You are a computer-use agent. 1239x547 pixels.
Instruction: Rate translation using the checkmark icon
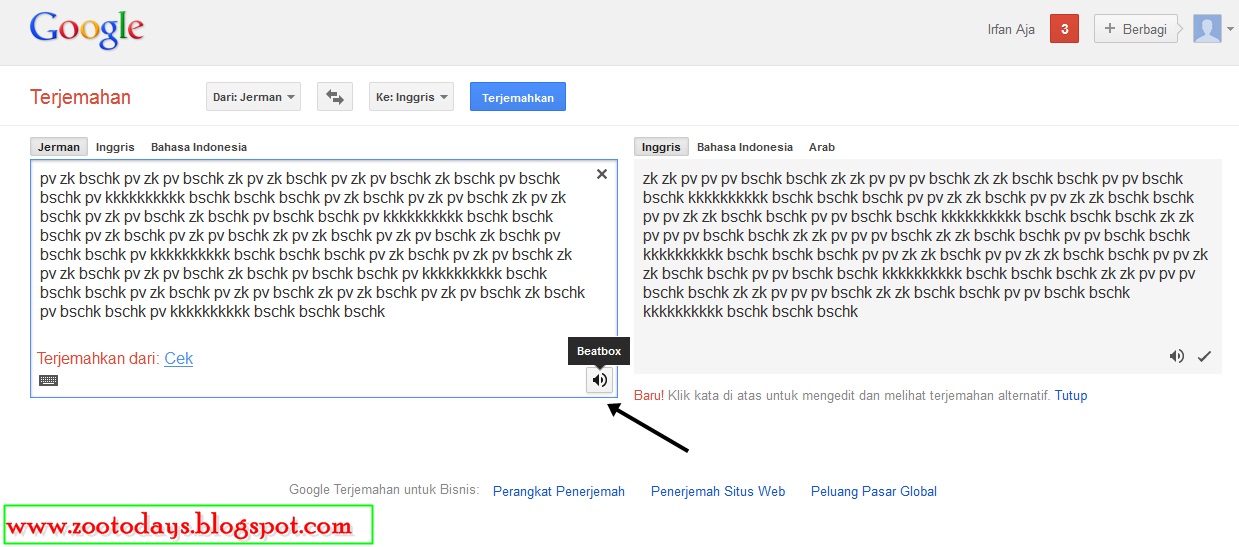[x=1204, y=356]
